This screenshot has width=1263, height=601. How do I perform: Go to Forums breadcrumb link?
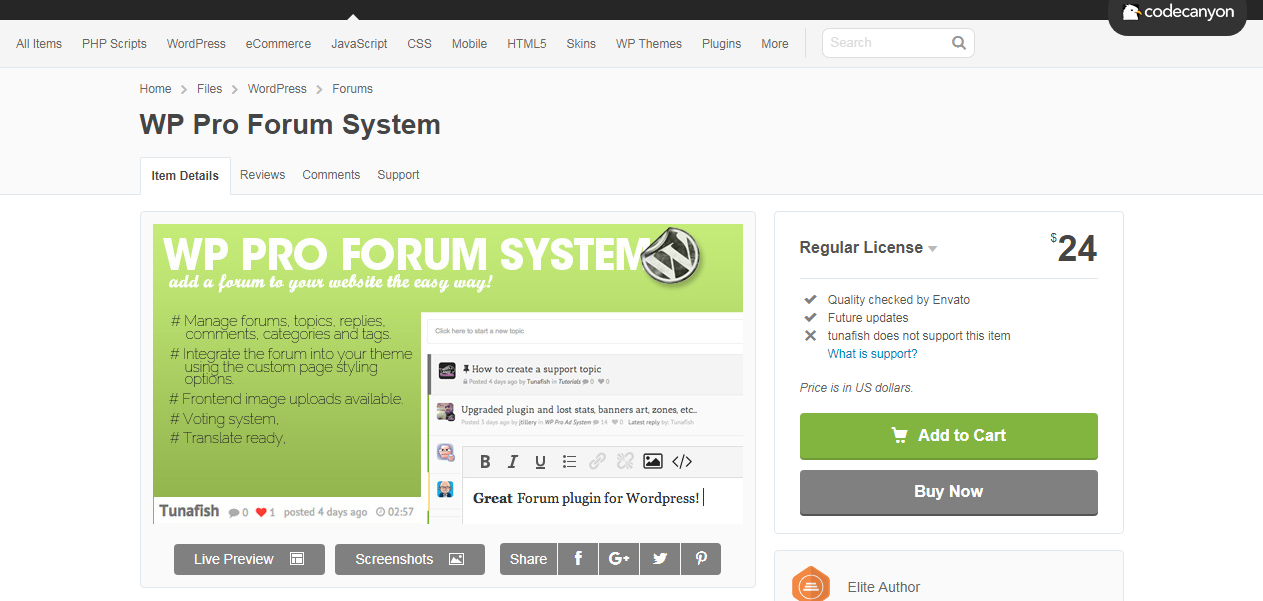click(x=352, y=89)
